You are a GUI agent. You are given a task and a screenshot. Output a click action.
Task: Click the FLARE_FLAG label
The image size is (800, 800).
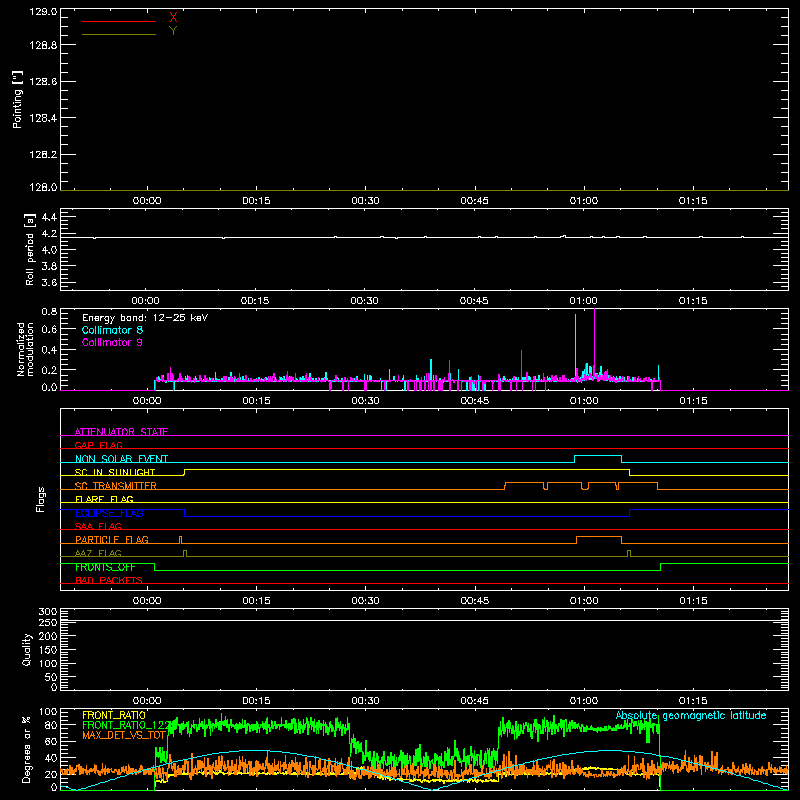104,499
